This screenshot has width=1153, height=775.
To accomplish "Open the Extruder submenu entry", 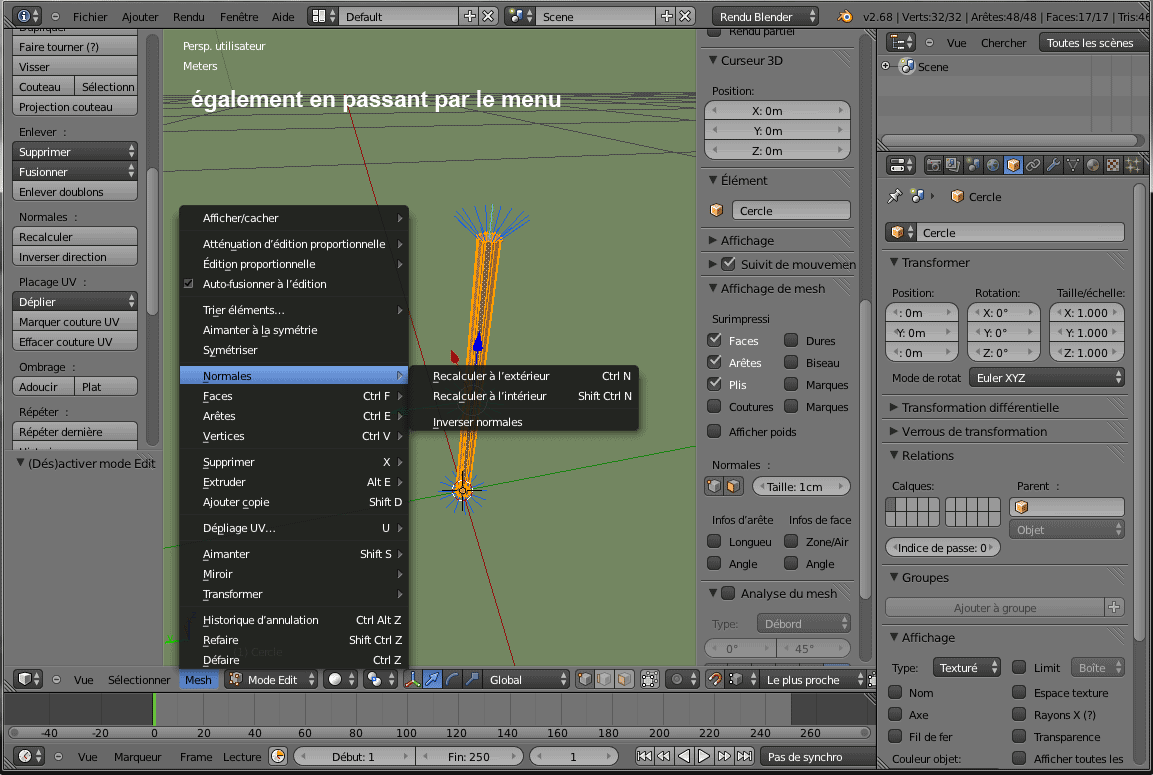I will click(x=294, y=482).
